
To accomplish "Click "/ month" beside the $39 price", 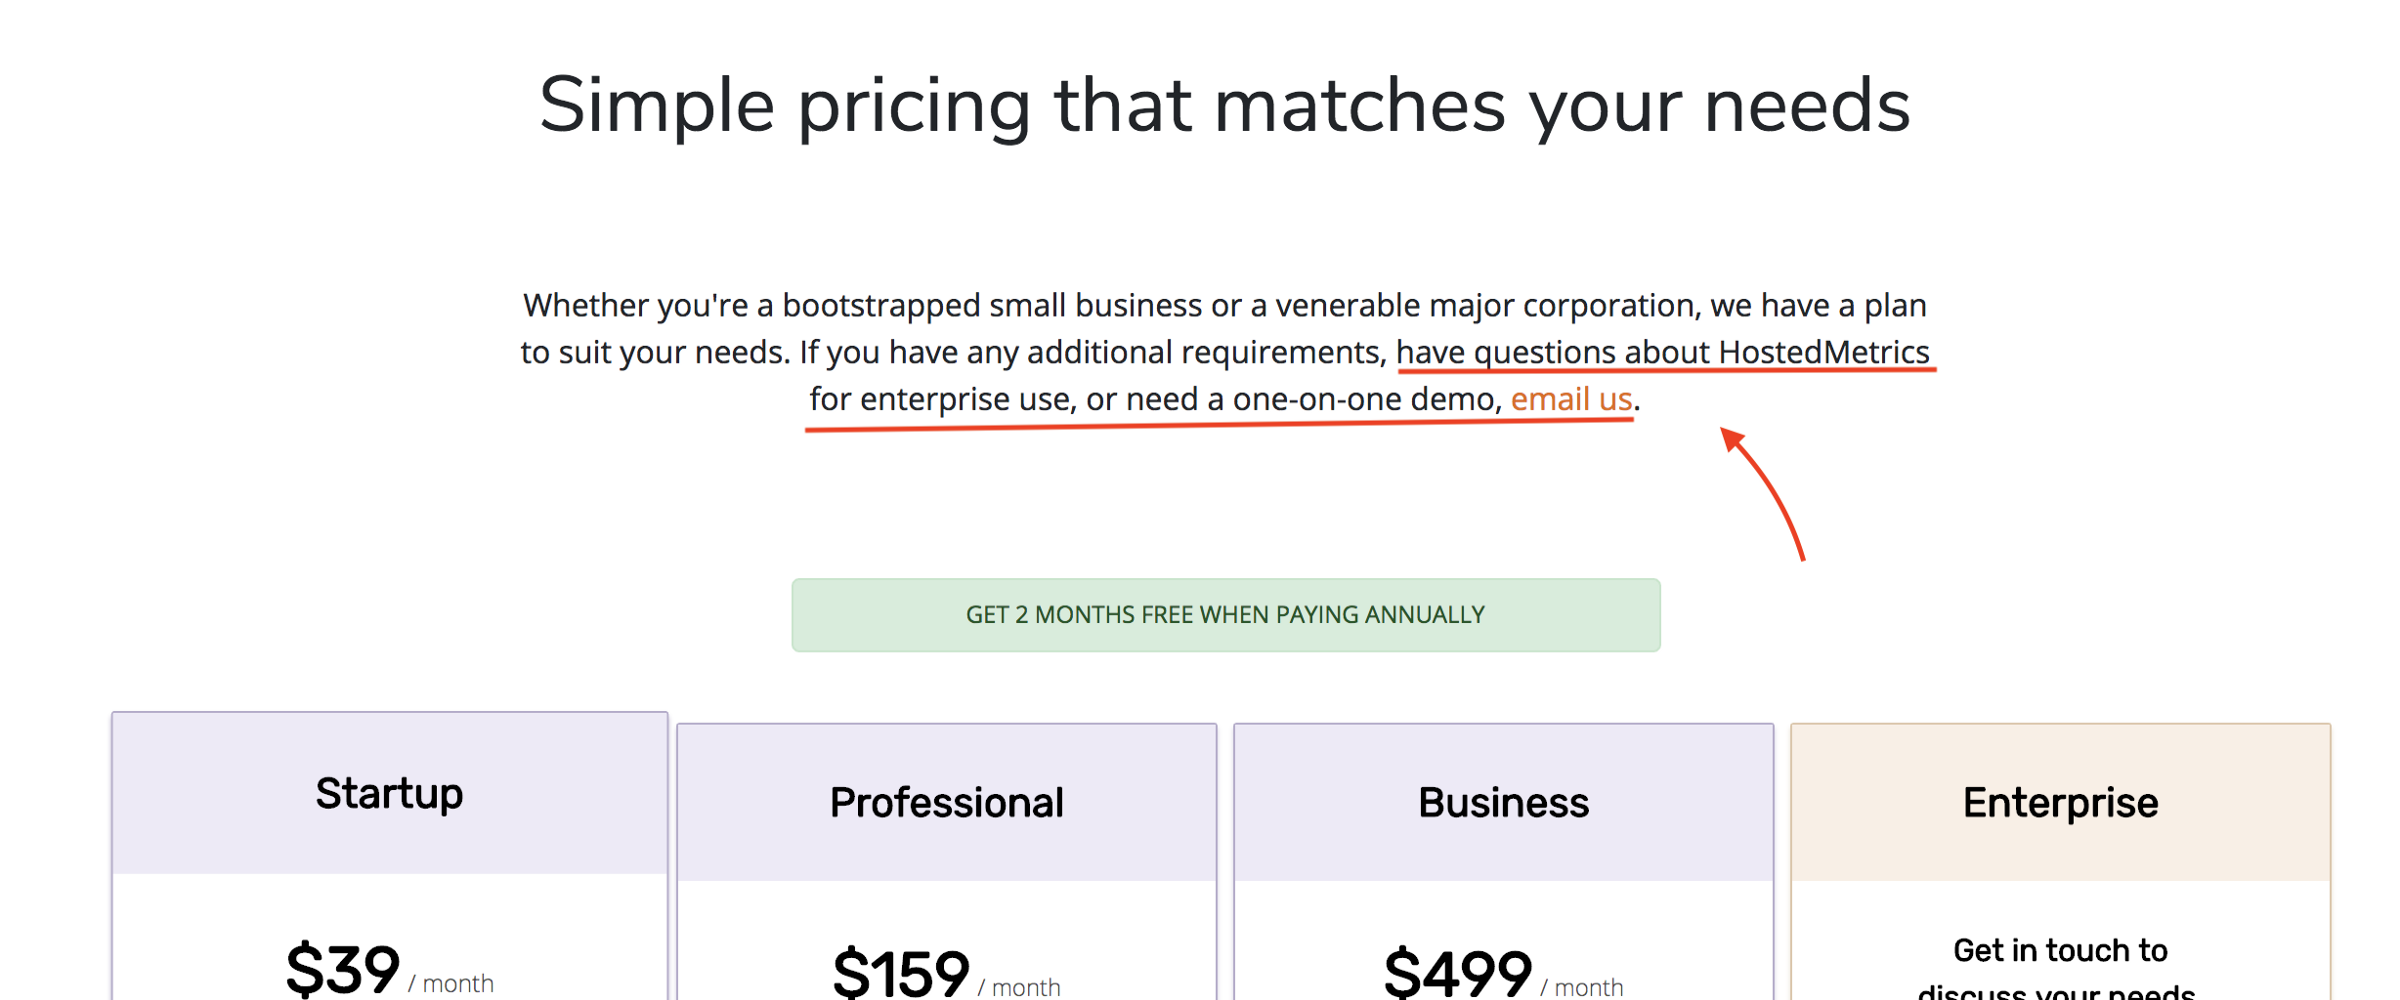I will click(451, 983).
